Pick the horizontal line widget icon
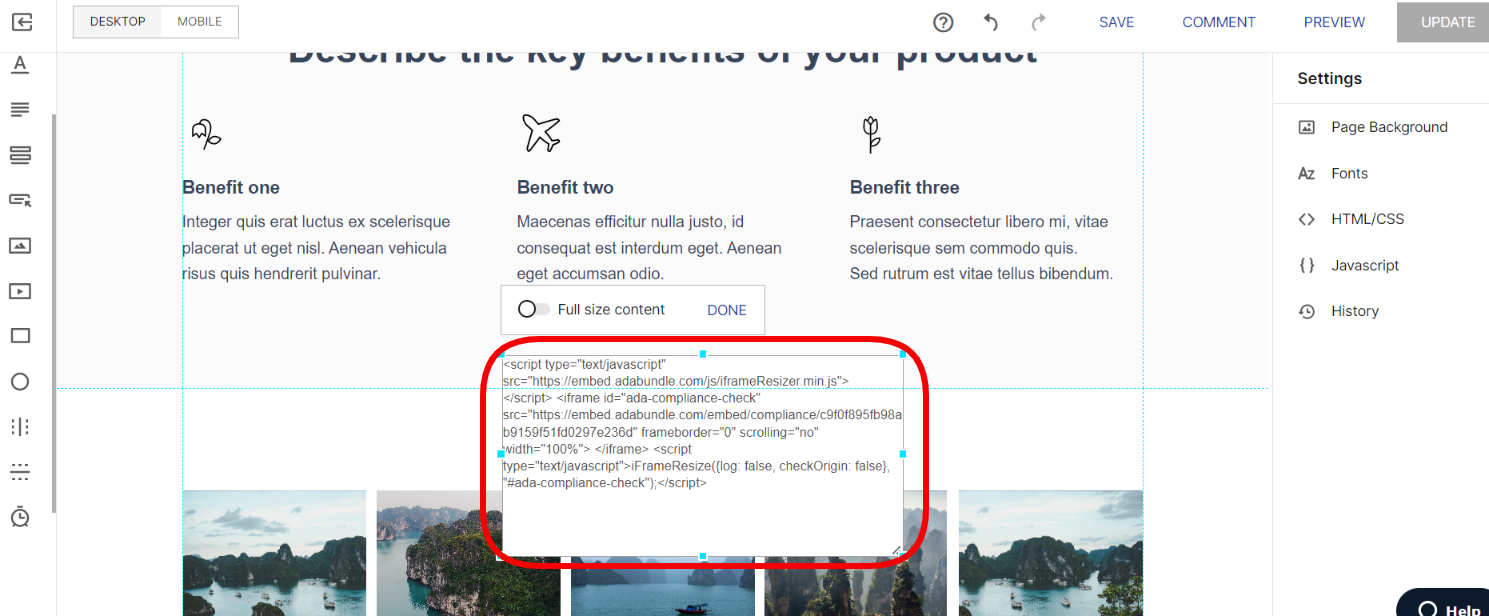 [x=20, y=471]
